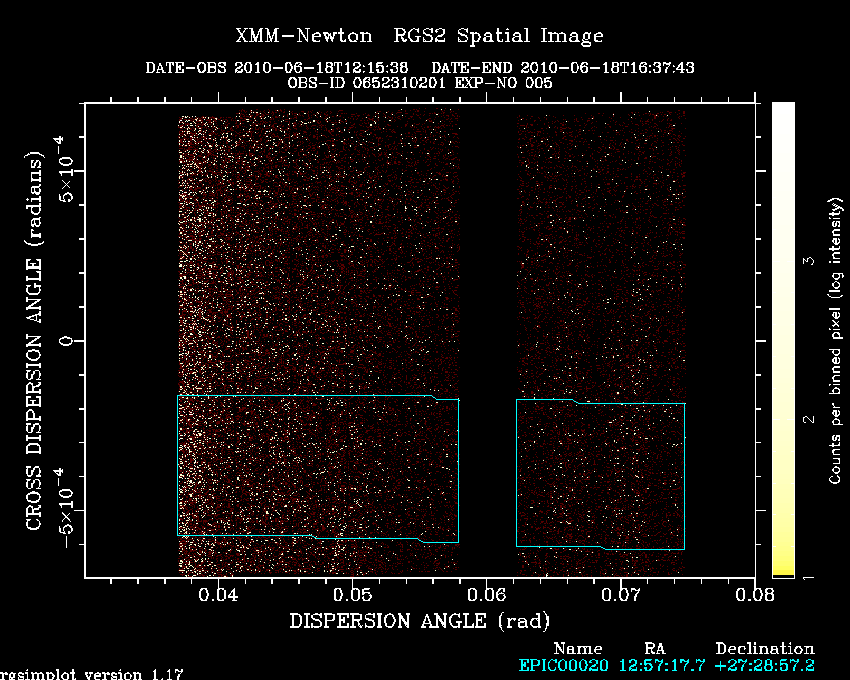Viewport: 850px width, 680px height.
Task: Click the Counts per binned pixel label
Action: (835, 341)
